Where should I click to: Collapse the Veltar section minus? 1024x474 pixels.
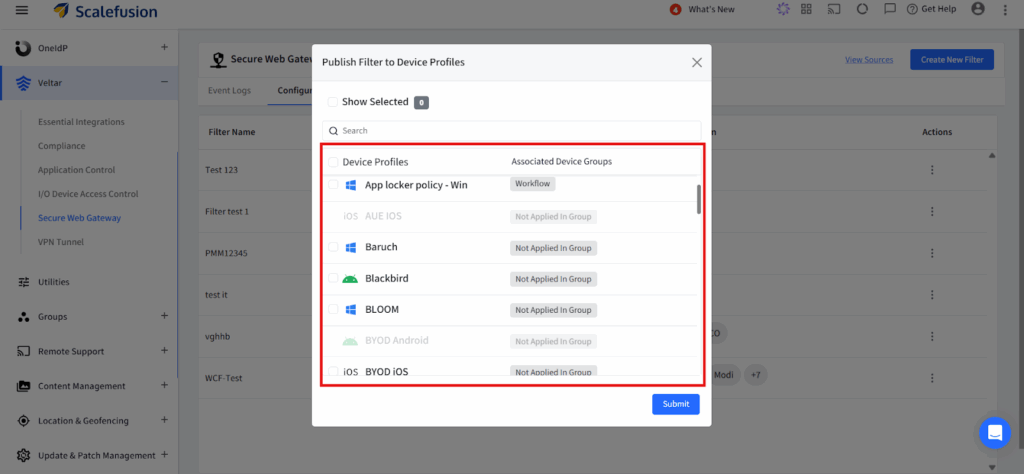click(x=165, y=82)
